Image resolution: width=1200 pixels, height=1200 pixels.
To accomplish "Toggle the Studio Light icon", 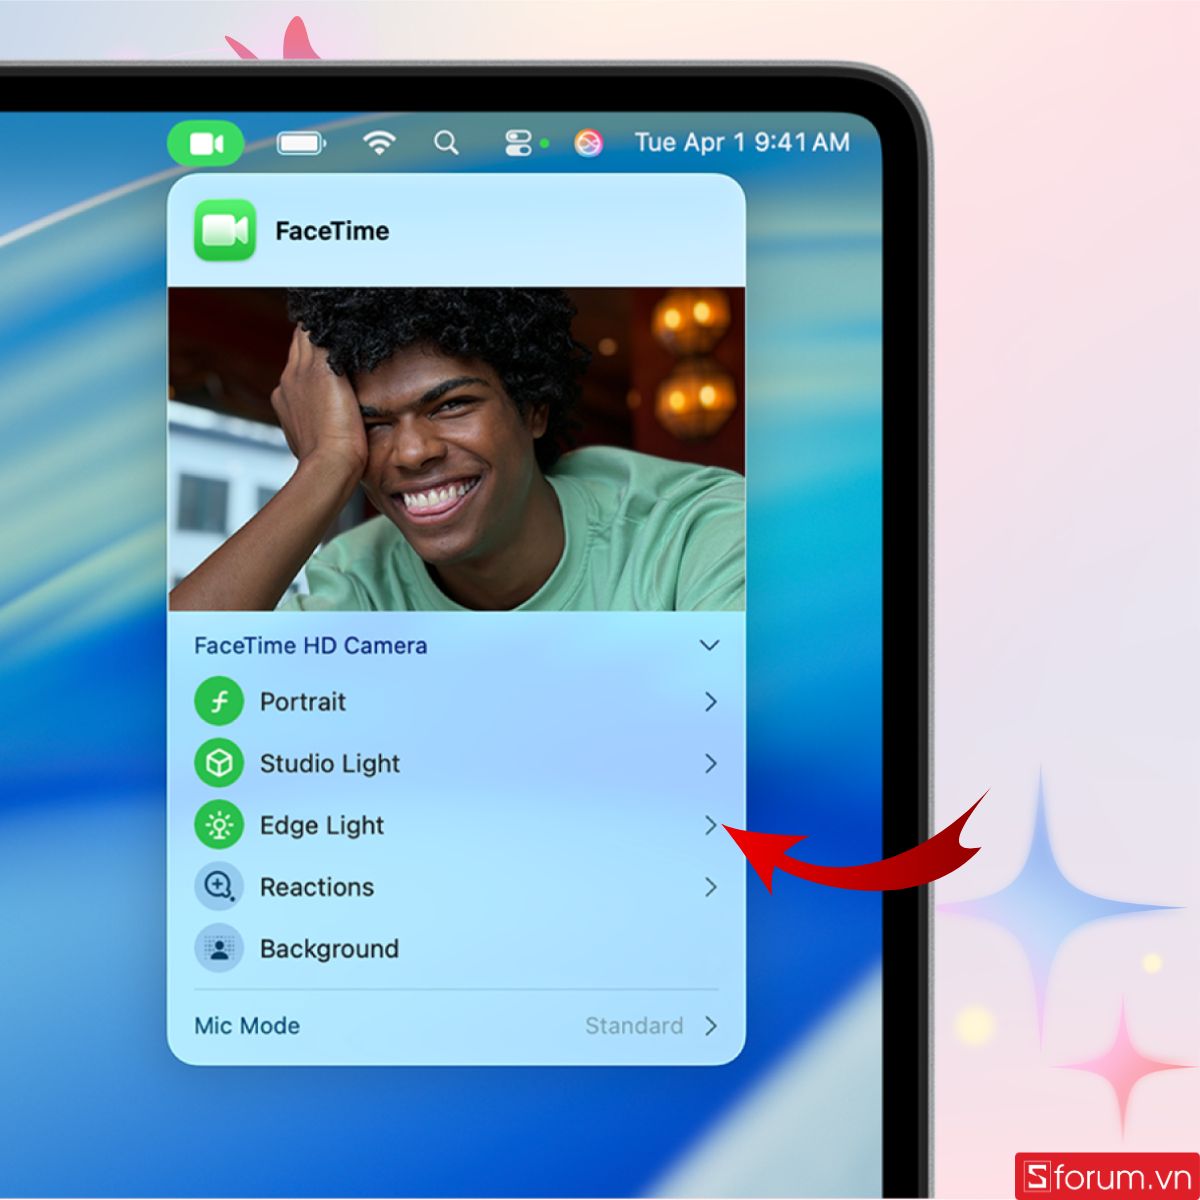I will point(219,763).
